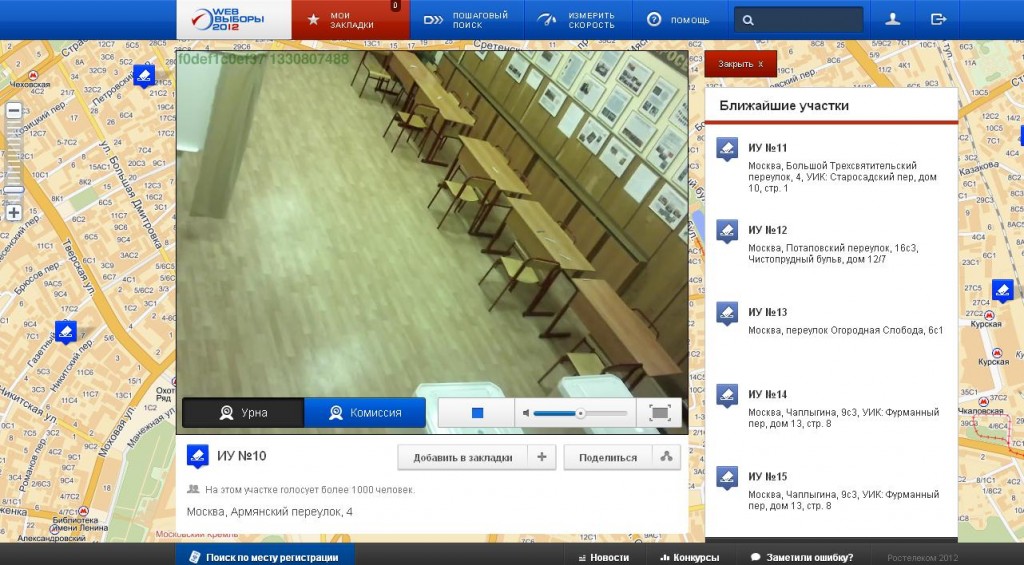This screenshot has width=1024, height=565.
Task: Switch to the Комиссия camera view
Action: point(365,413)
